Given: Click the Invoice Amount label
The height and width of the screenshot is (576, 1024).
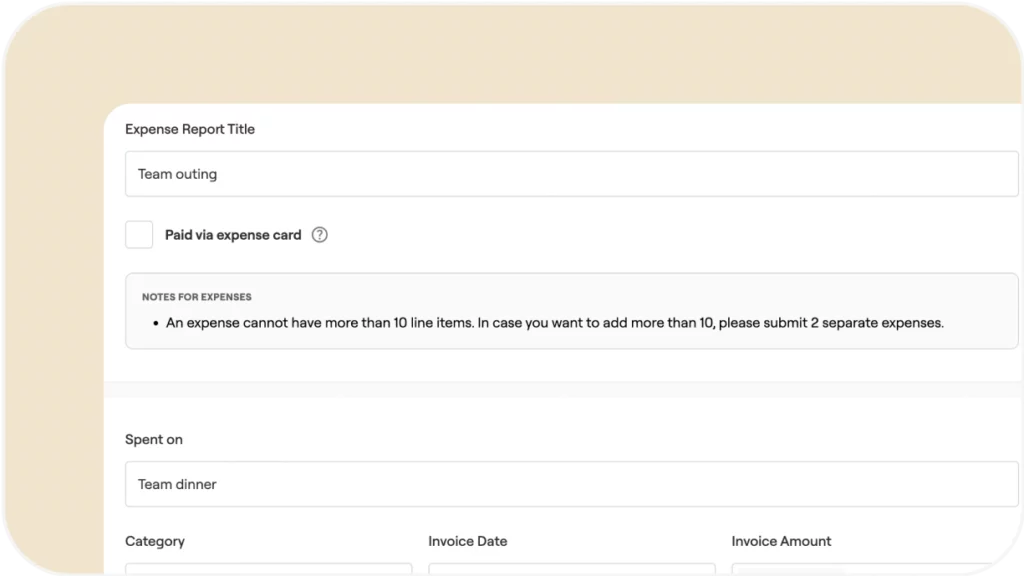Looking at the screenshot, I should (x=781, y=541).
